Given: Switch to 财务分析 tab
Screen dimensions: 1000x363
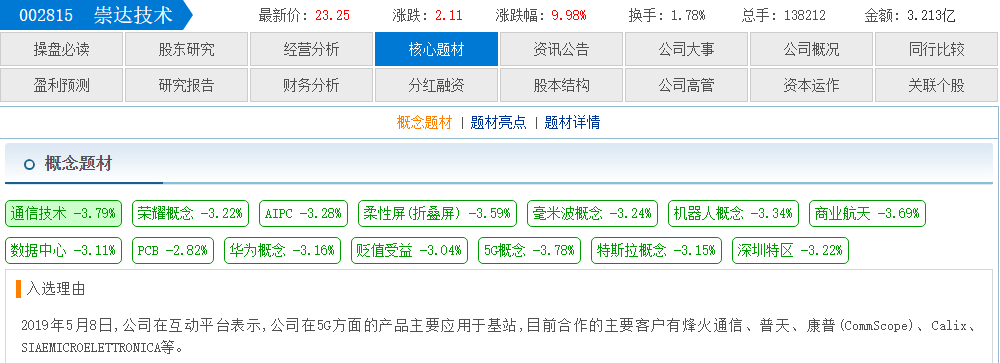Looking at the screenshot, I should [312, 85].
